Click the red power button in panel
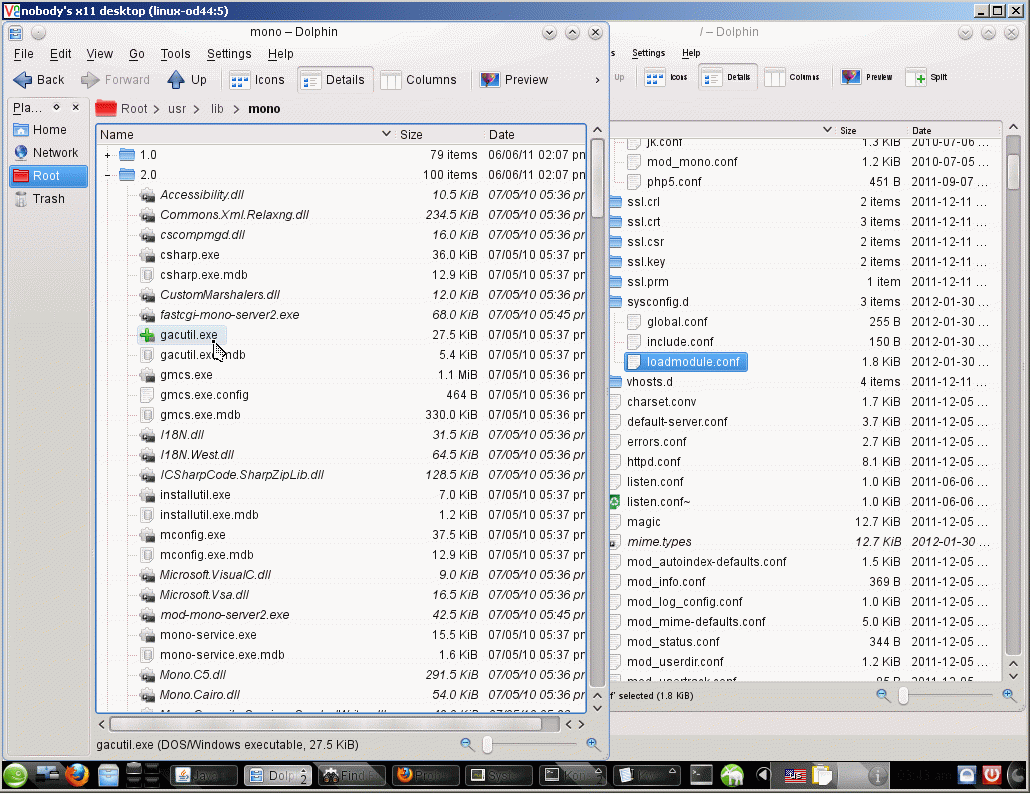Image resolution: width=1030 pixels, height=794 pixels. [x=991, y=776]
